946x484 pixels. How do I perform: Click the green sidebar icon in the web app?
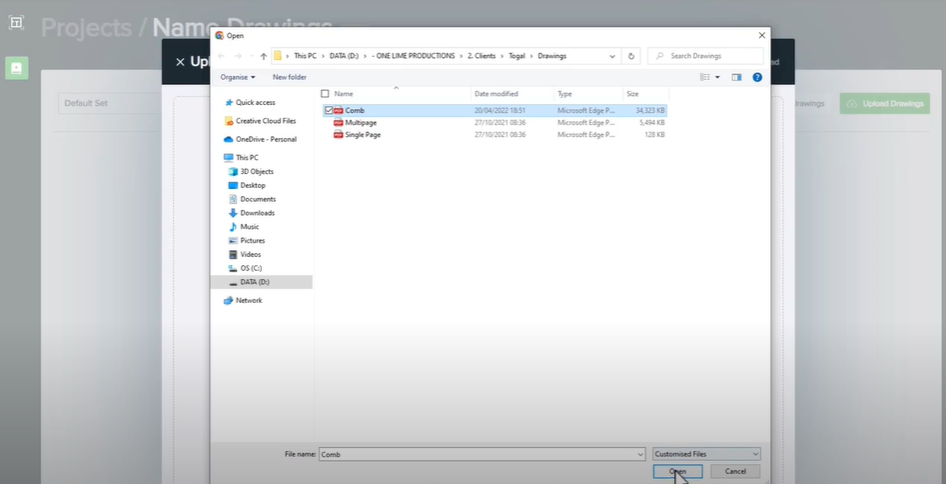(16, 68)
